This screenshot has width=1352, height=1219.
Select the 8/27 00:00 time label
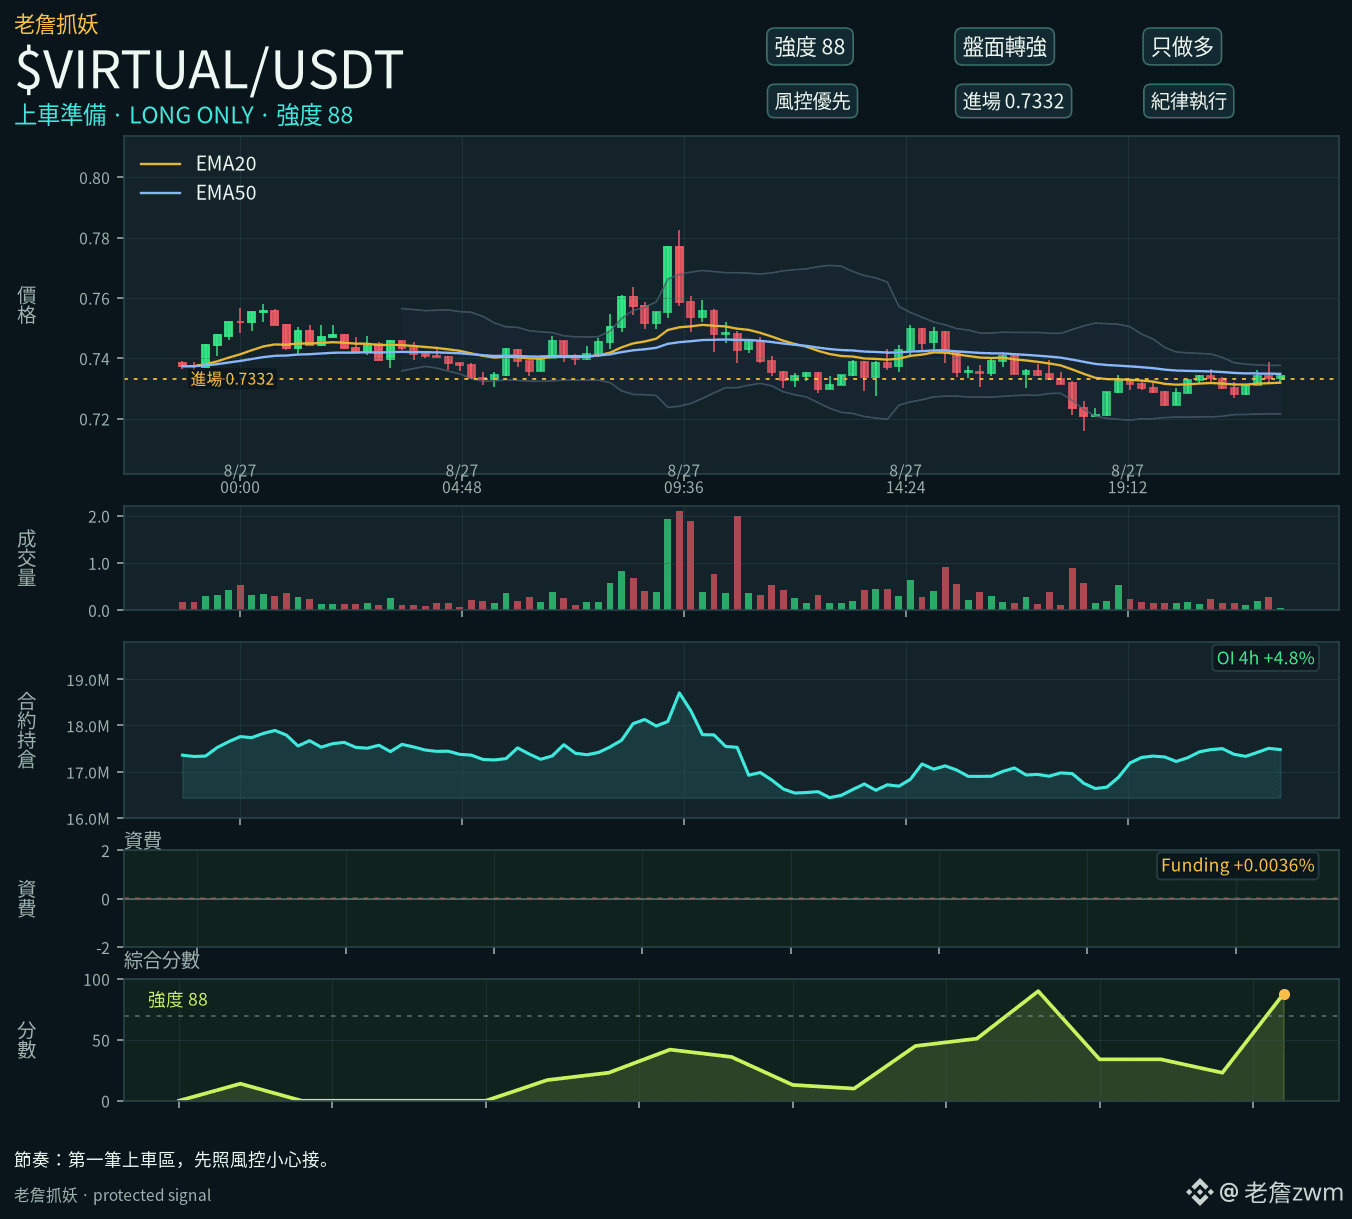240,479
